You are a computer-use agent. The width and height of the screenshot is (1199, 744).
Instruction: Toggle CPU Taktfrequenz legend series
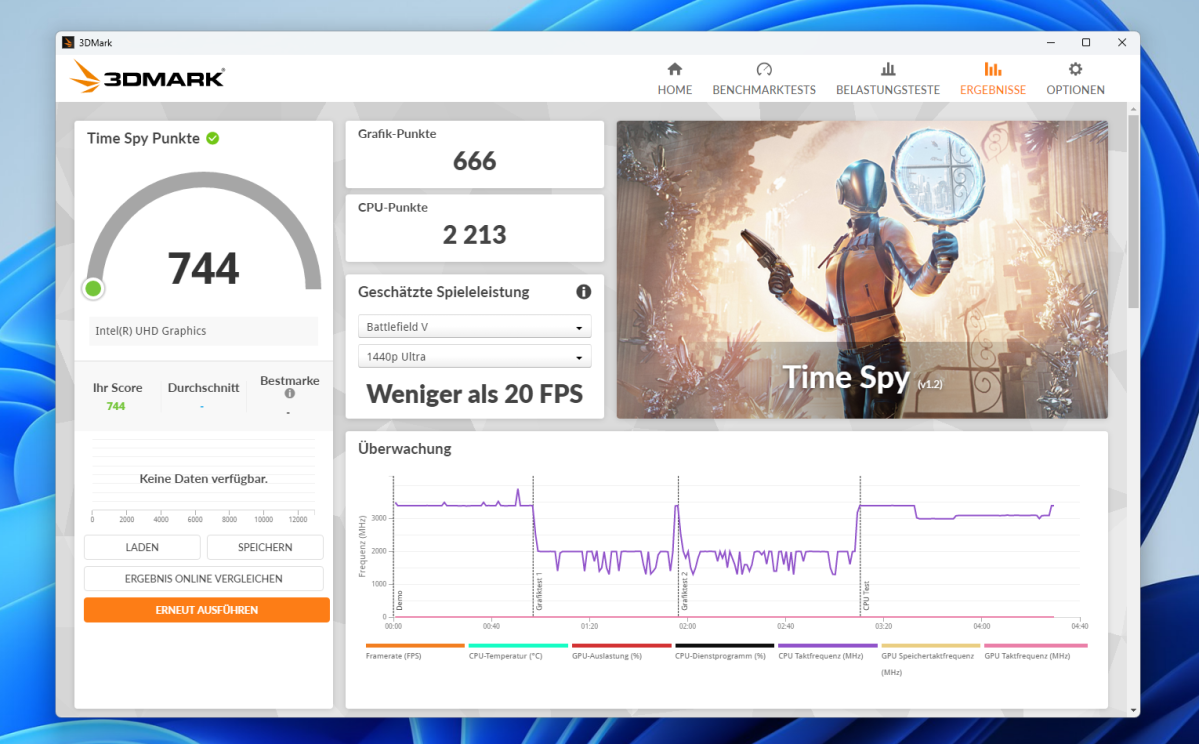coord(827,651)
